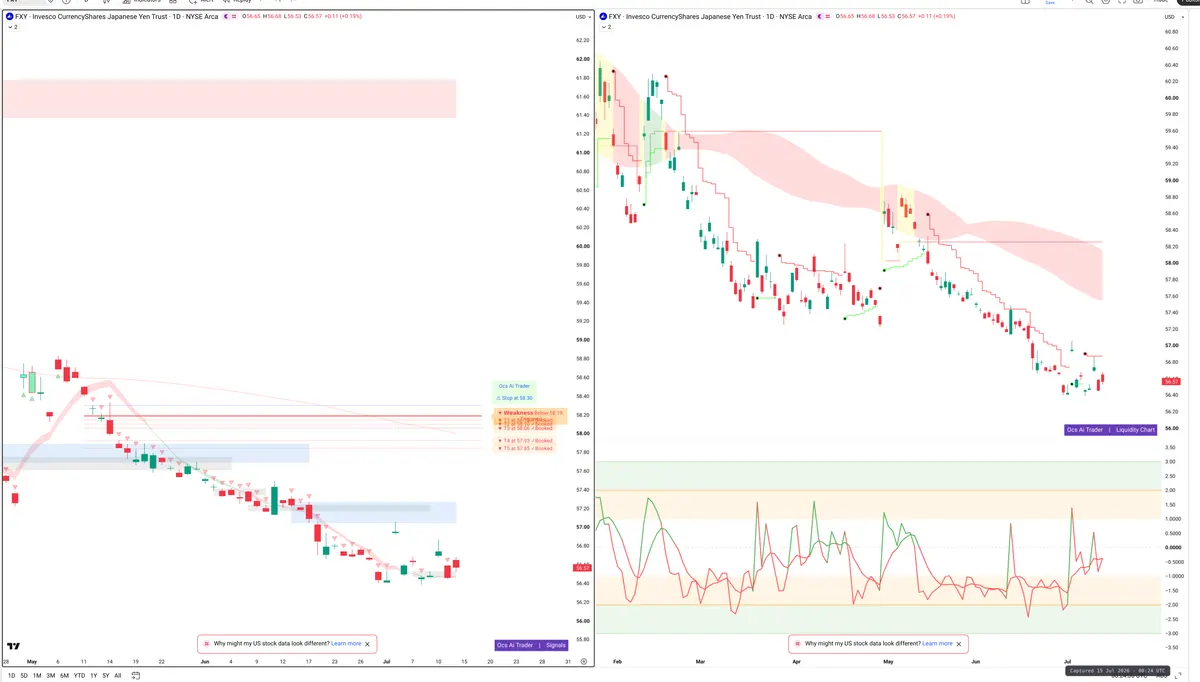Select the 1D time range
Viewport: 1200px width, 682px height.
click(x=11, y=676)
